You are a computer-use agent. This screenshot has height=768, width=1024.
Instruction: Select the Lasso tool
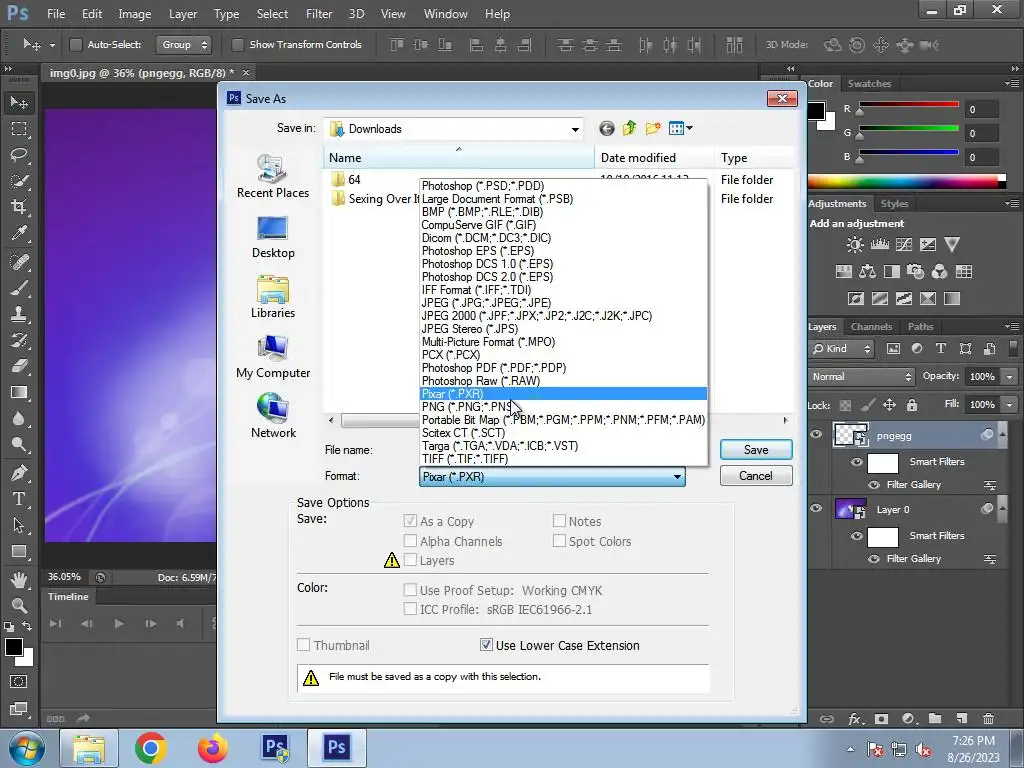pyautogui.click(x=19, y=155)
